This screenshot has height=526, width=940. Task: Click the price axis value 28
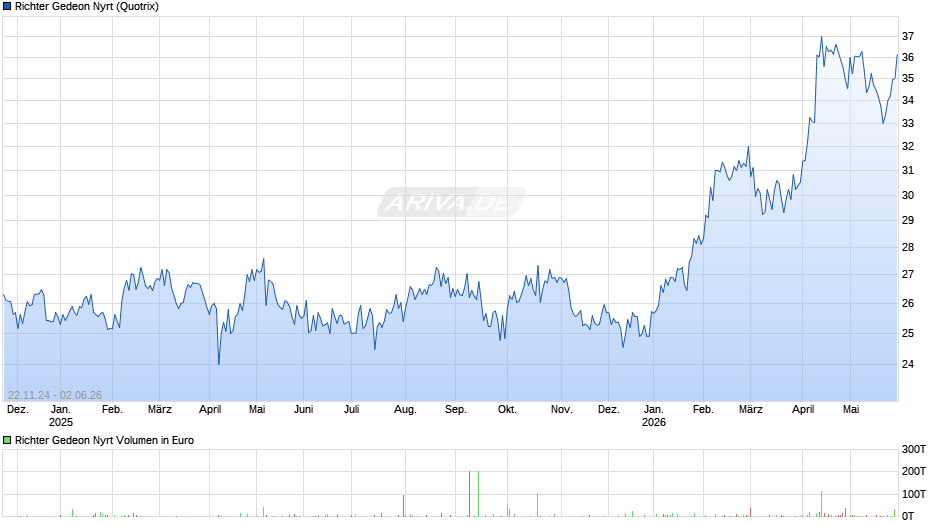point(908,247)
